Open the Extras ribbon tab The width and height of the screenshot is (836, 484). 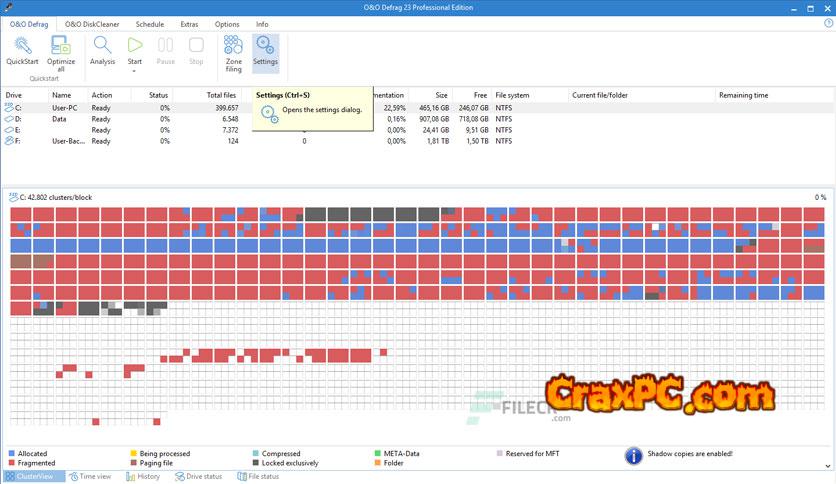coord(189,24)
